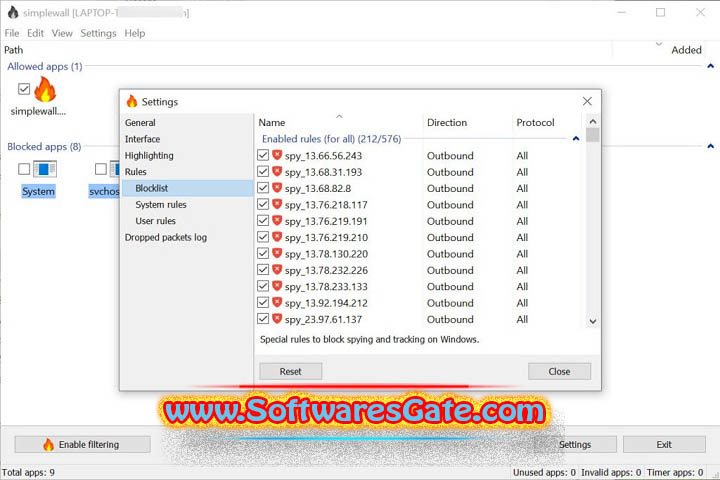Disable the spy_13.76.218.117 rule checkbox
Image resolution: width=720 pixels, height=480 pixels.
tap(263, 204)
